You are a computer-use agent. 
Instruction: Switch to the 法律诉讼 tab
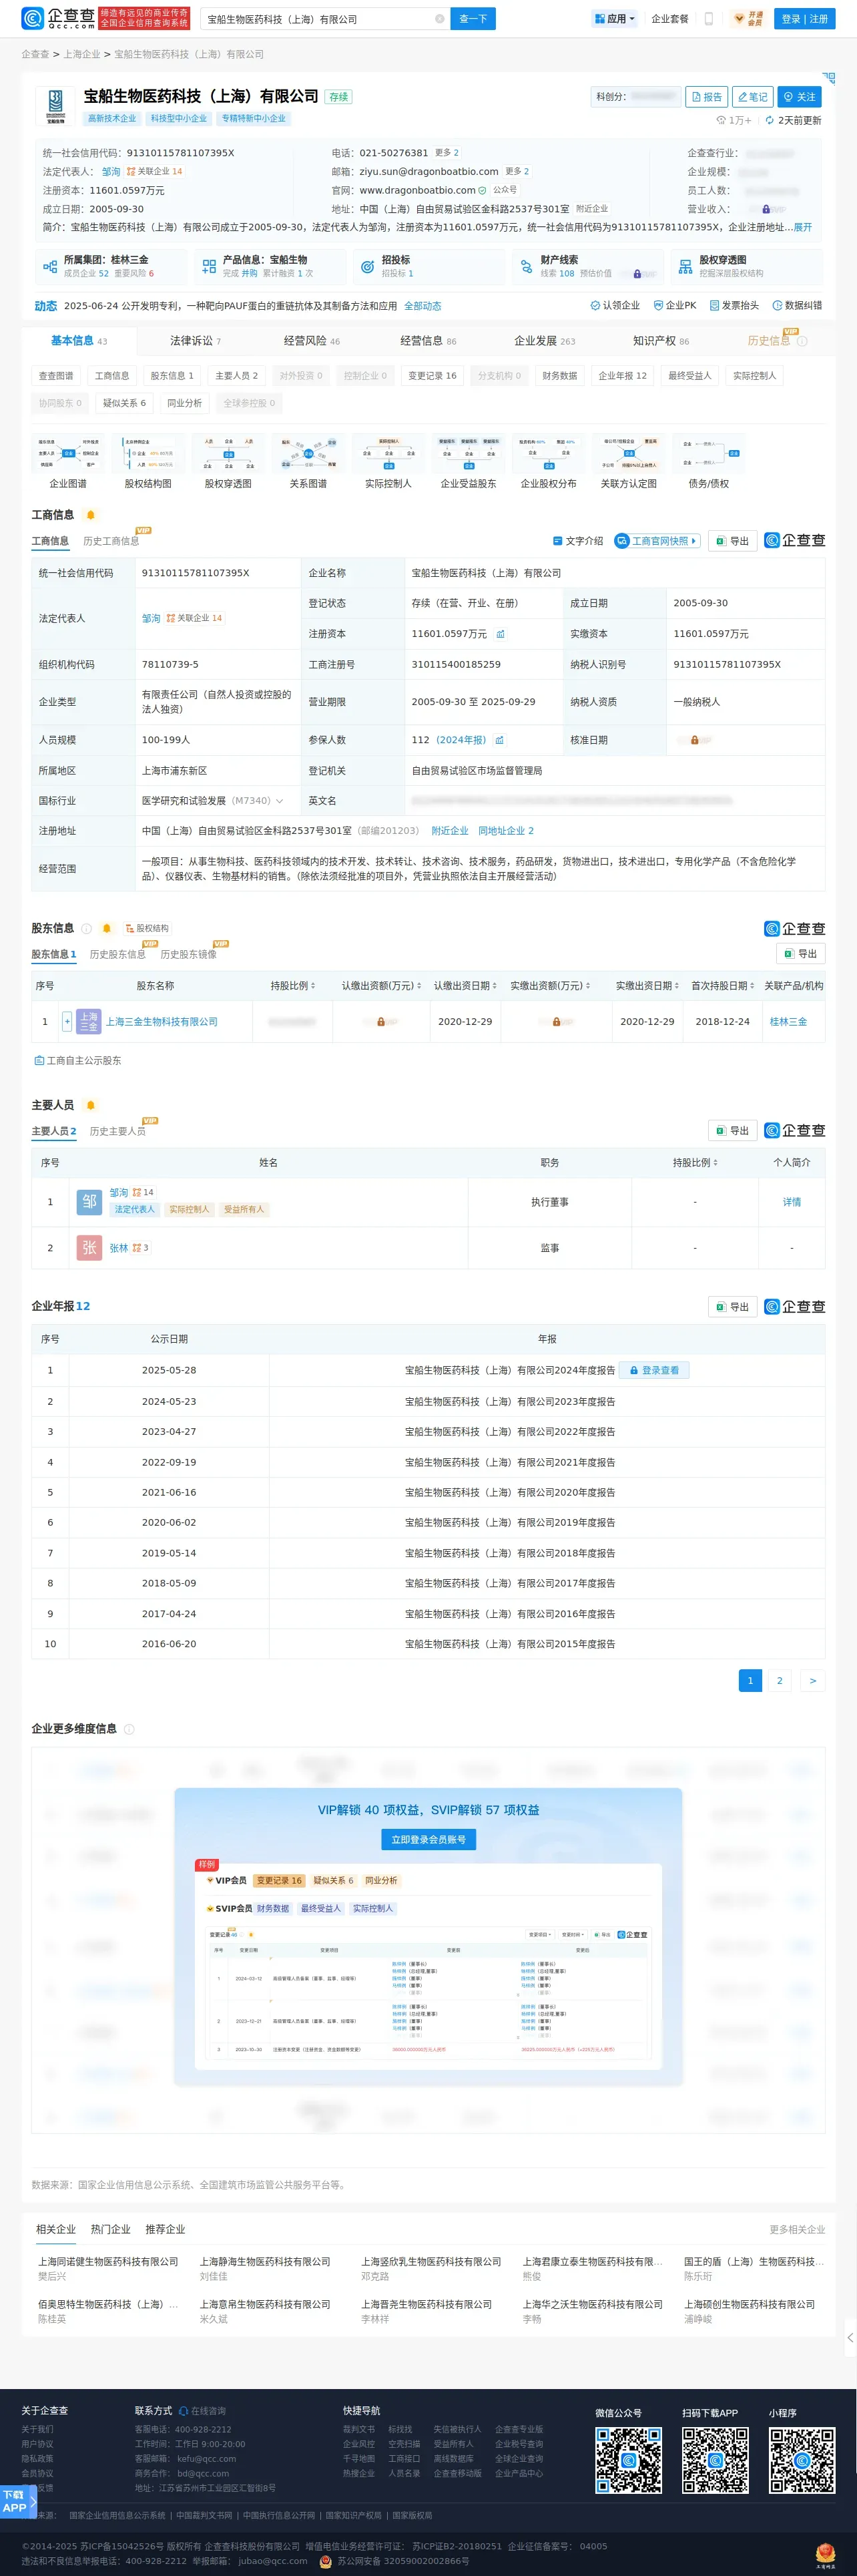pos(195,341)
